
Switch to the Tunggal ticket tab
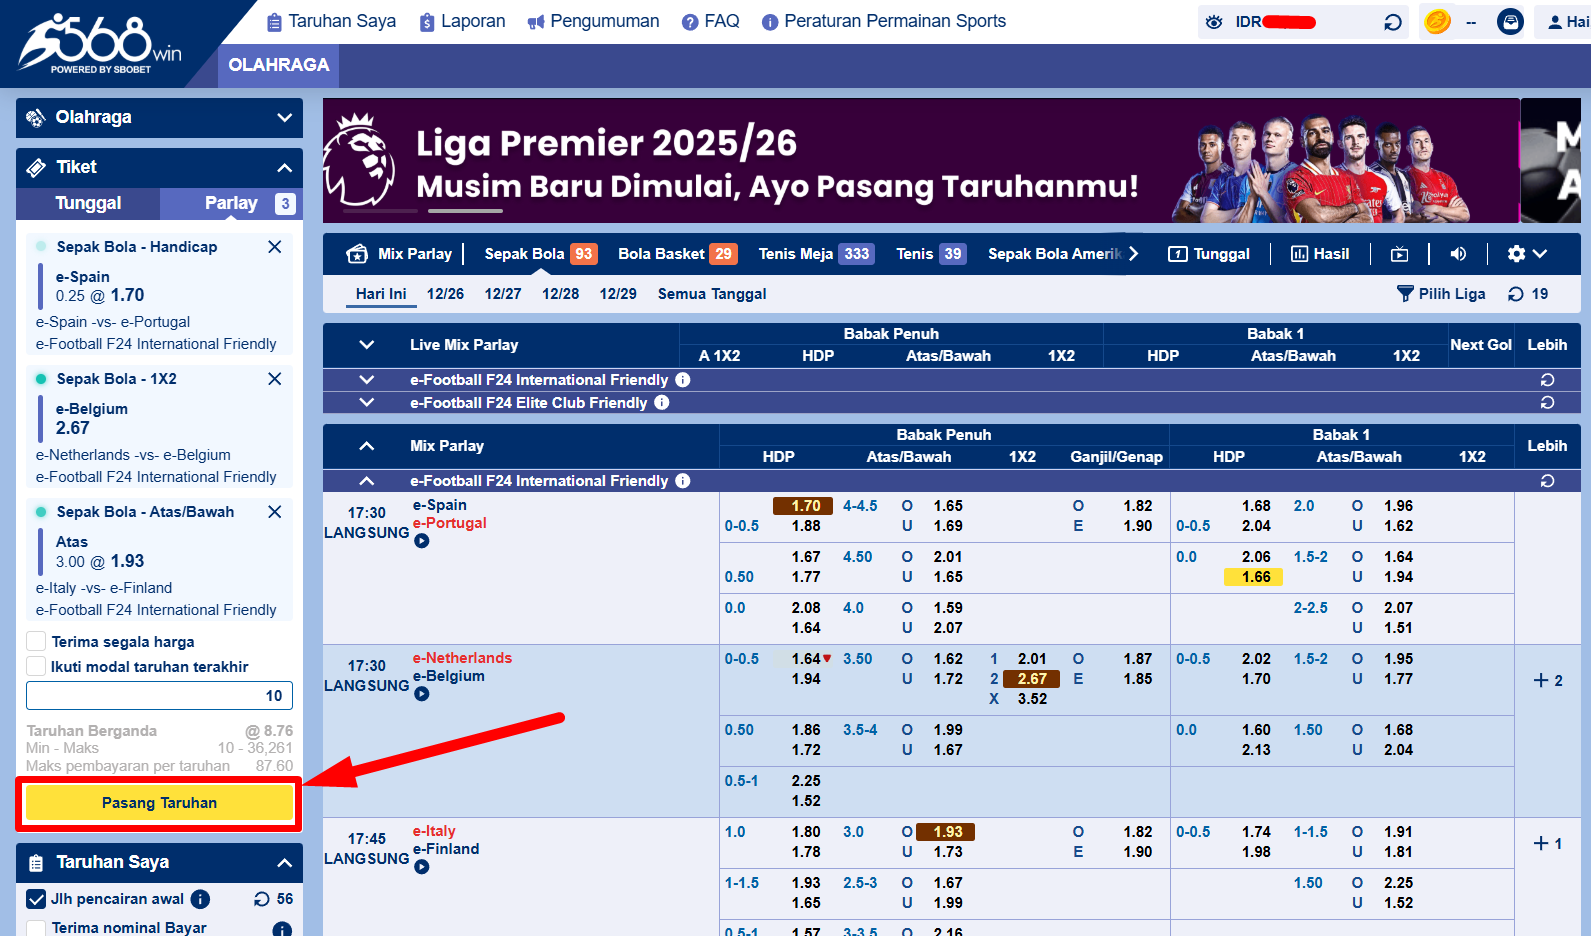coord(88,203)
